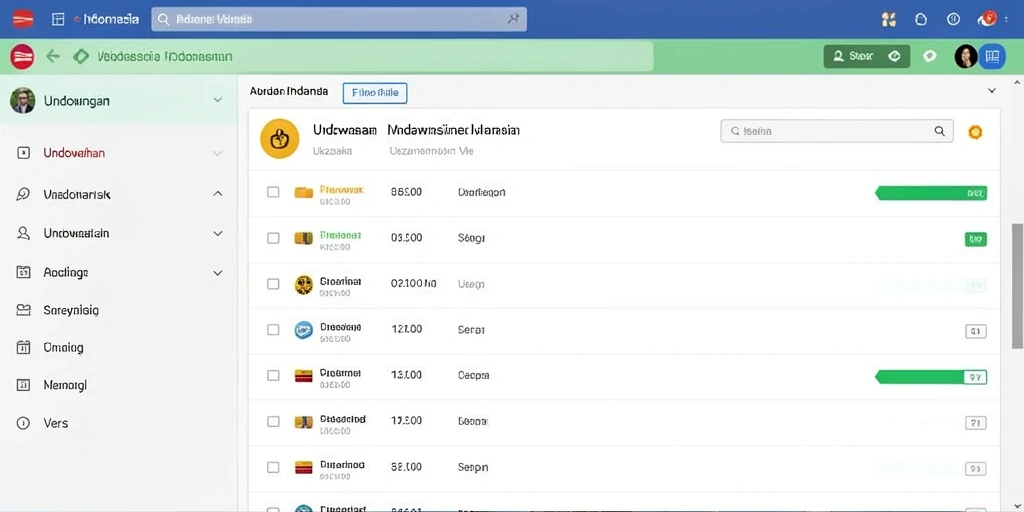Viewport: 1024px width, 512px height.
Task: Select Soreynisiig in the sidebar
Action: (71, 311)
